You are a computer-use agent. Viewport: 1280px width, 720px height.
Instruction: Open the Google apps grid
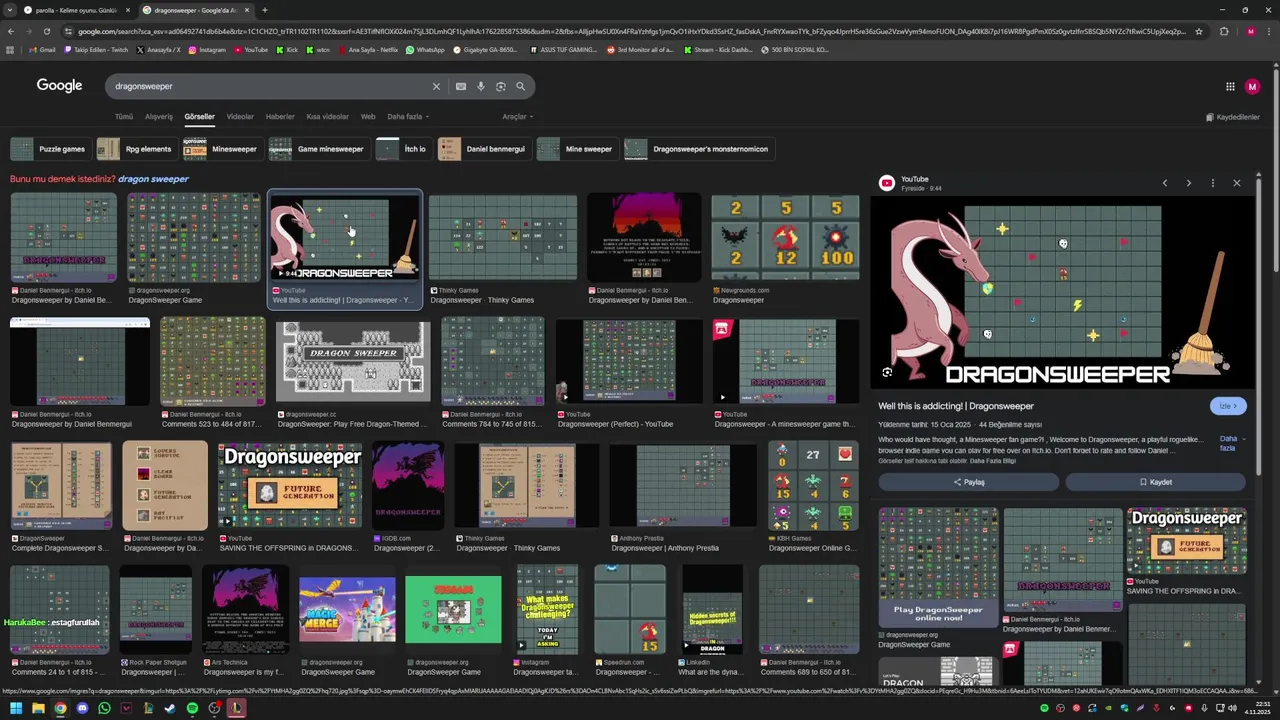[1230, 86]
